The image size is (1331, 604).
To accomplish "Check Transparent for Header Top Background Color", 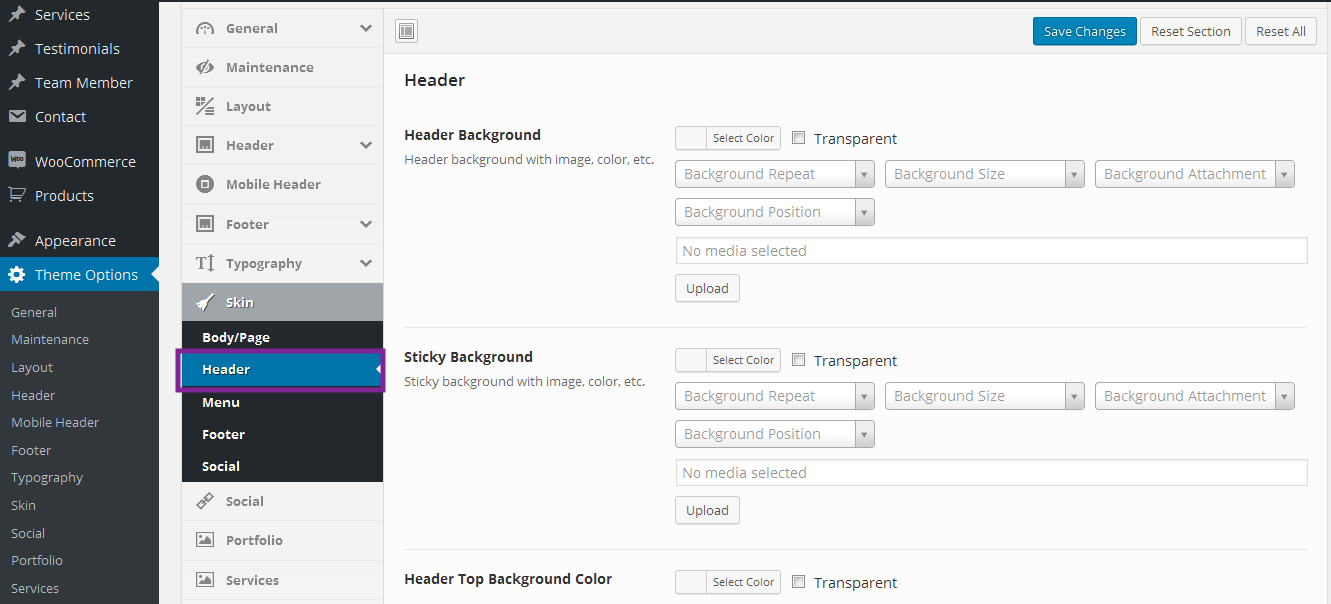I will pyautogui.click(x=799, y=582).
